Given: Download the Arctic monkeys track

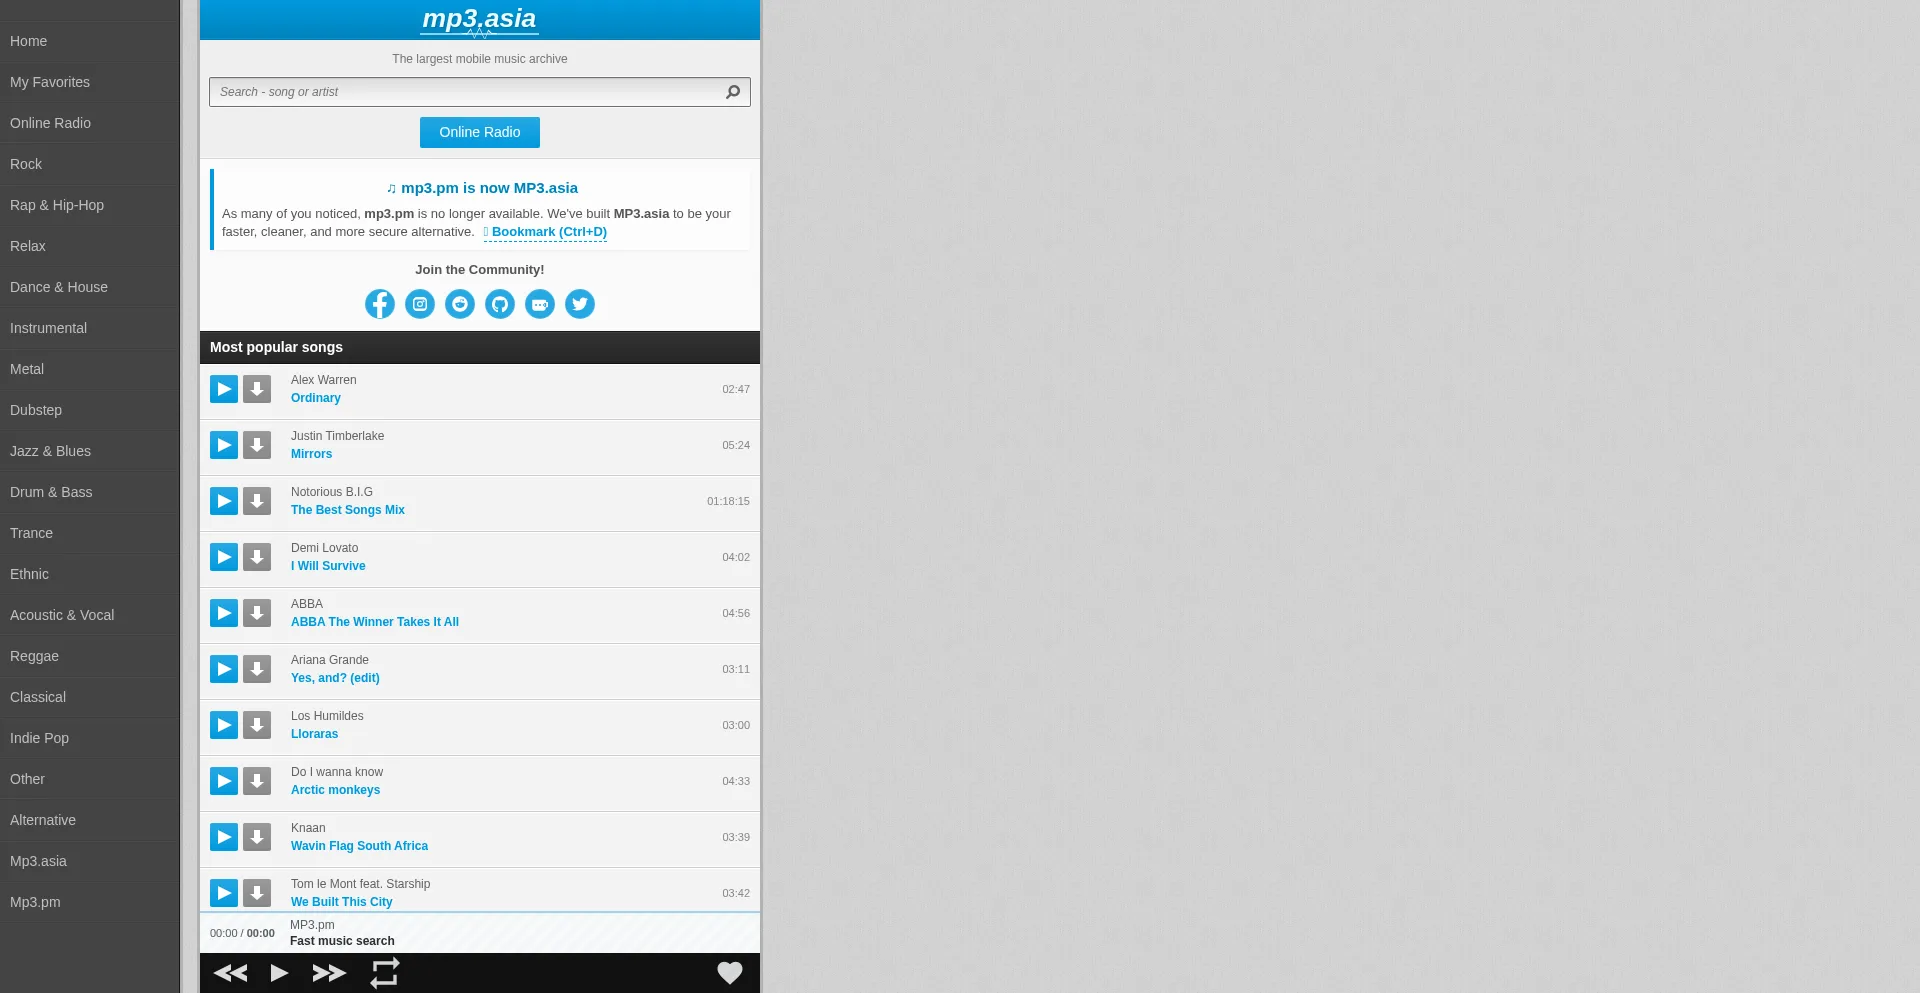Looking at the screenshot, I should click(x=257, y=781).
